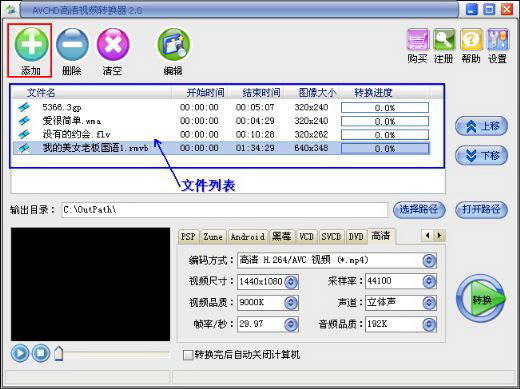Click the preview seek slider handle
Screen dimensions: 520x389
point(59,353)
